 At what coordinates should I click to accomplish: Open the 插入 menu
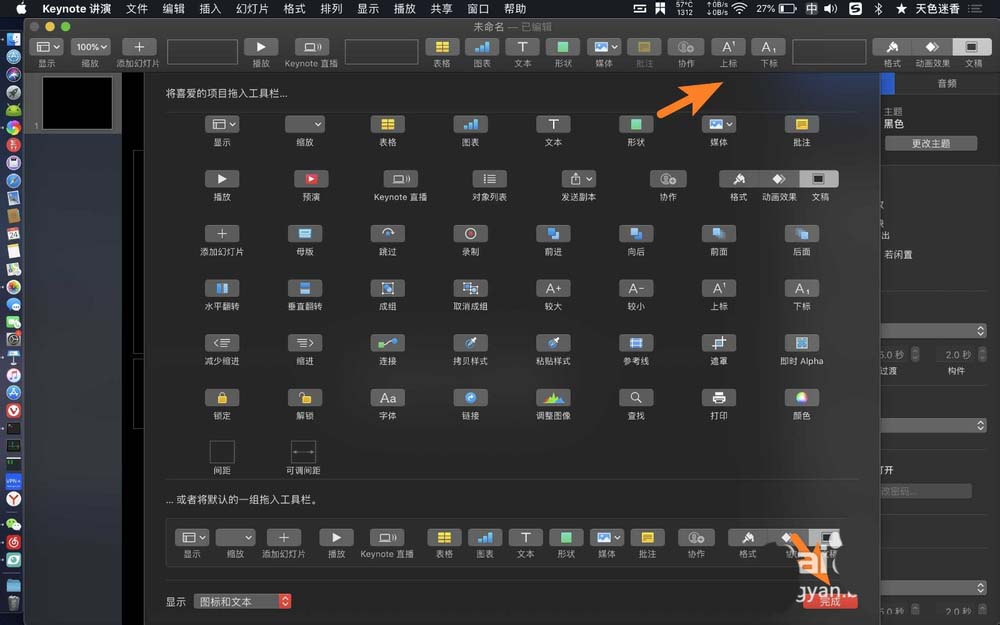tap(210, 8)
